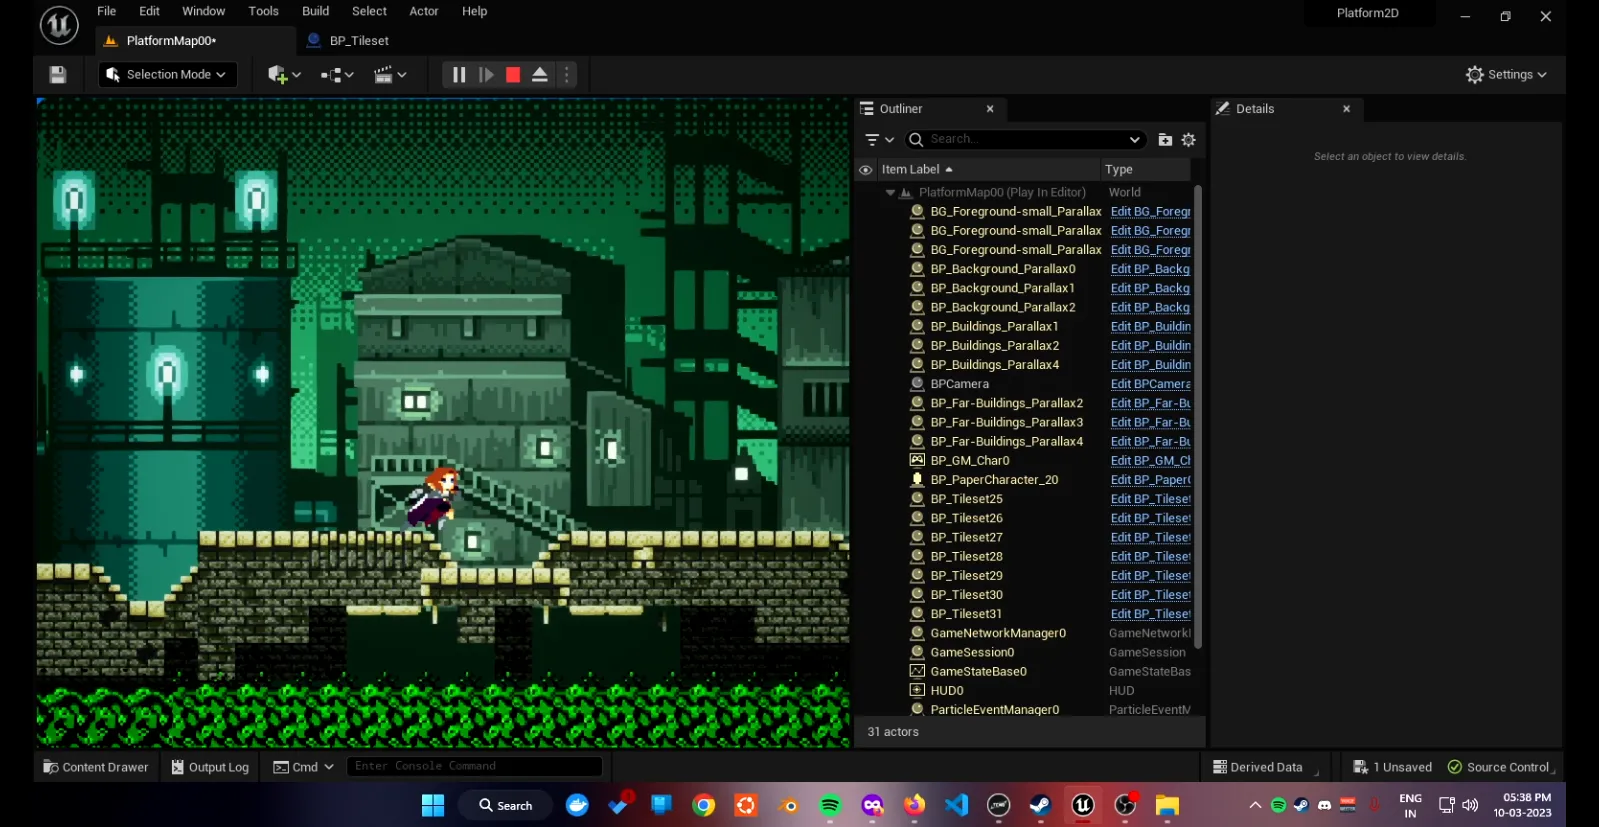Image resolution: width=1599 pixels, height=827 pixels.
Task: Open the Blueprints toolbar dropdown
Action: point(337,75)
